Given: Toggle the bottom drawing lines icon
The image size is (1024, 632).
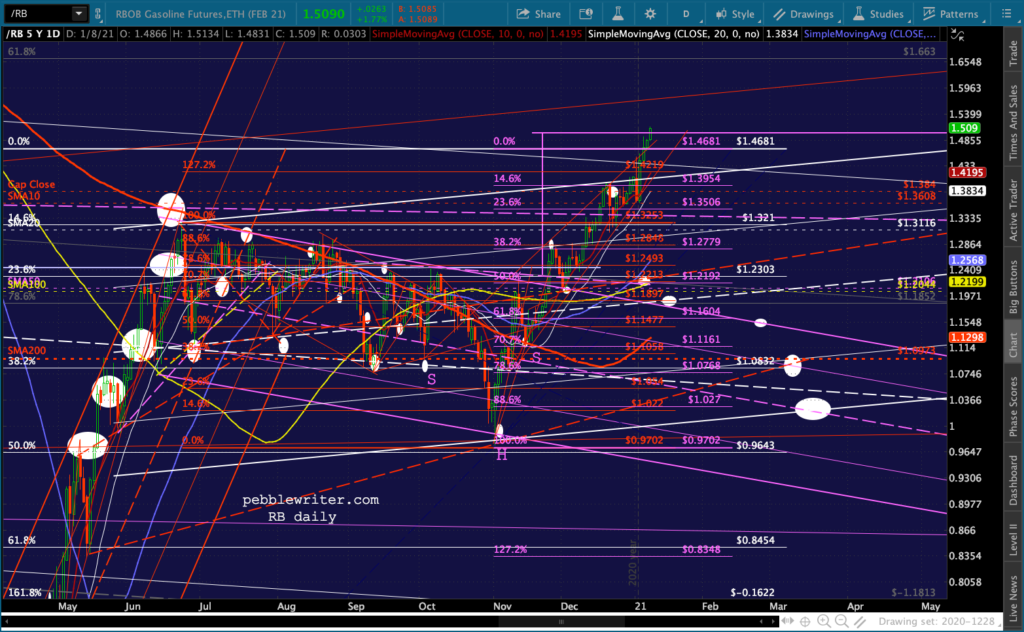Looking at the screenshot, I should point(860,622).
